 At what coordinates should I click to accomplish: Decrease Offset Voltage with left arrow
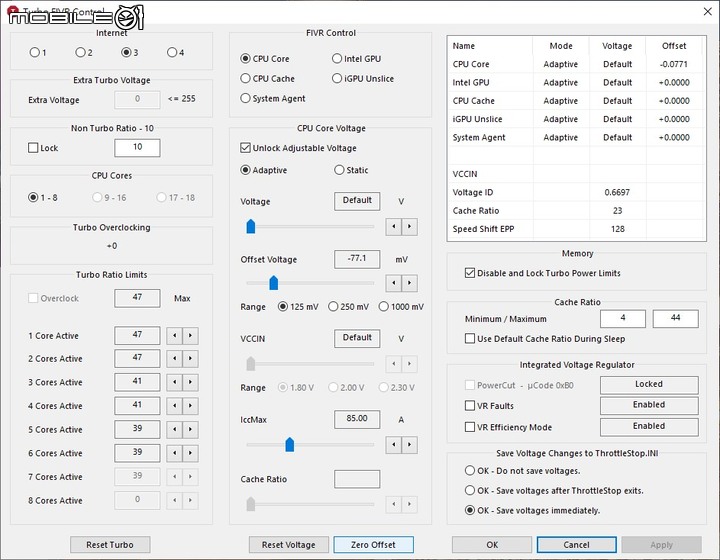[x=394, y=283]
